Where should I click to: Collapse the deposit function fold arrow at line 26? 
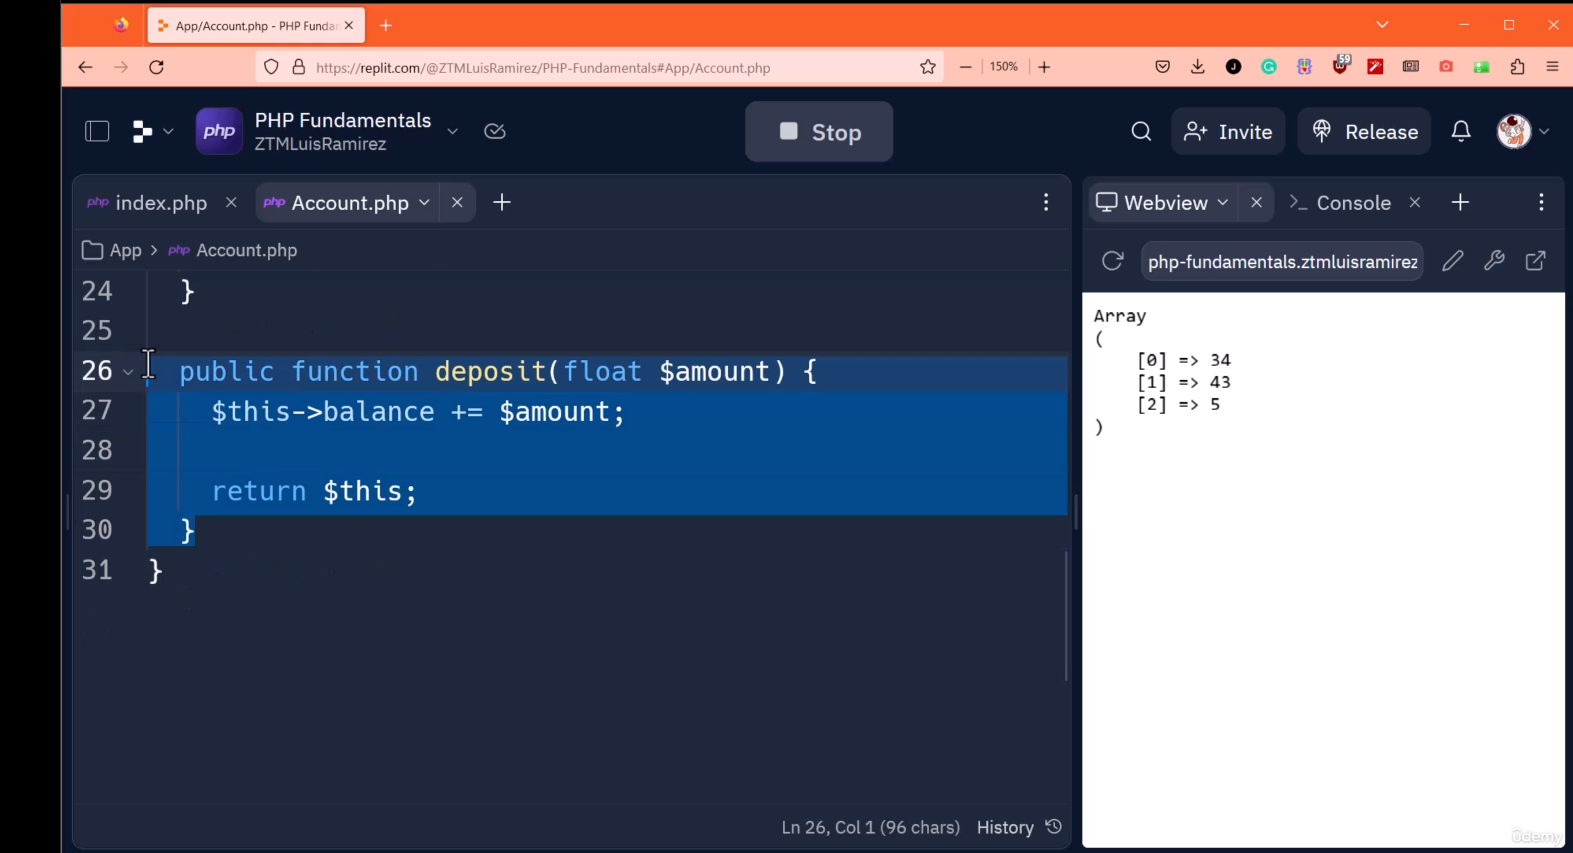click(x=128, y=372)
